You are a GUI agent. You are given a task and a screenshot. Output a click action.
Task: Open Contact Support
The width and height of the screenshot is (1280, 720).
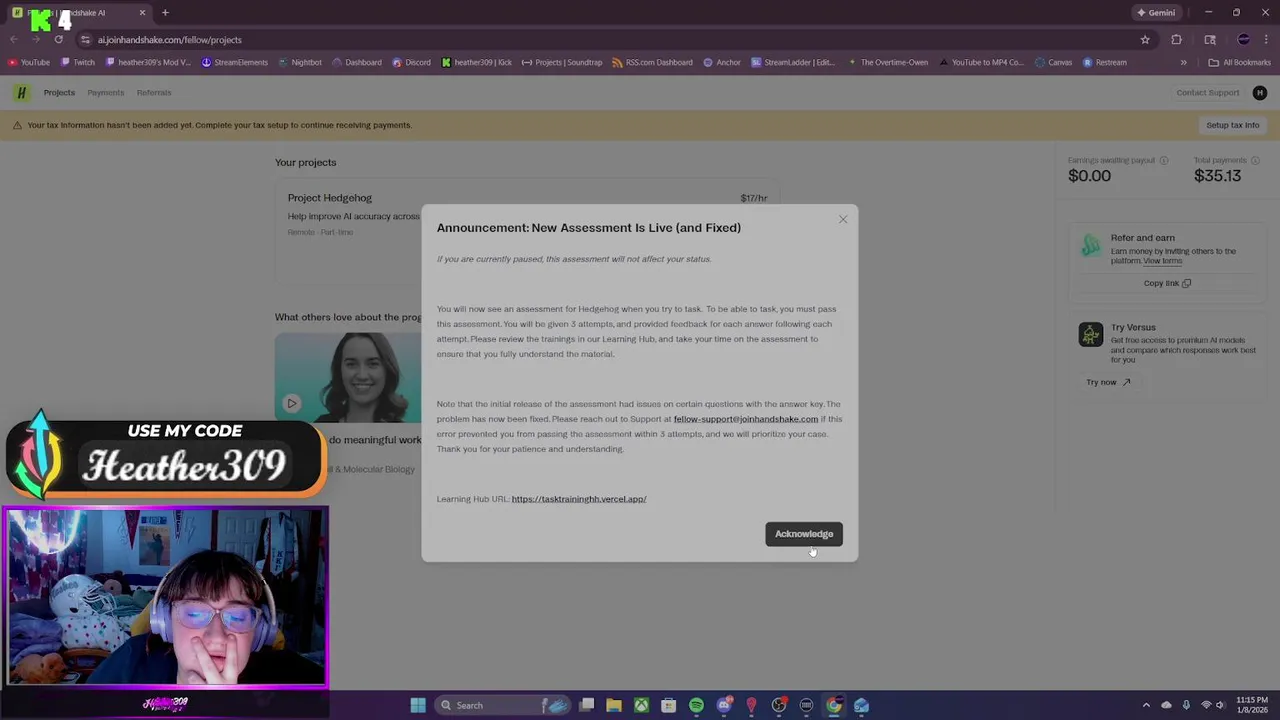[x=1207, y=93]
